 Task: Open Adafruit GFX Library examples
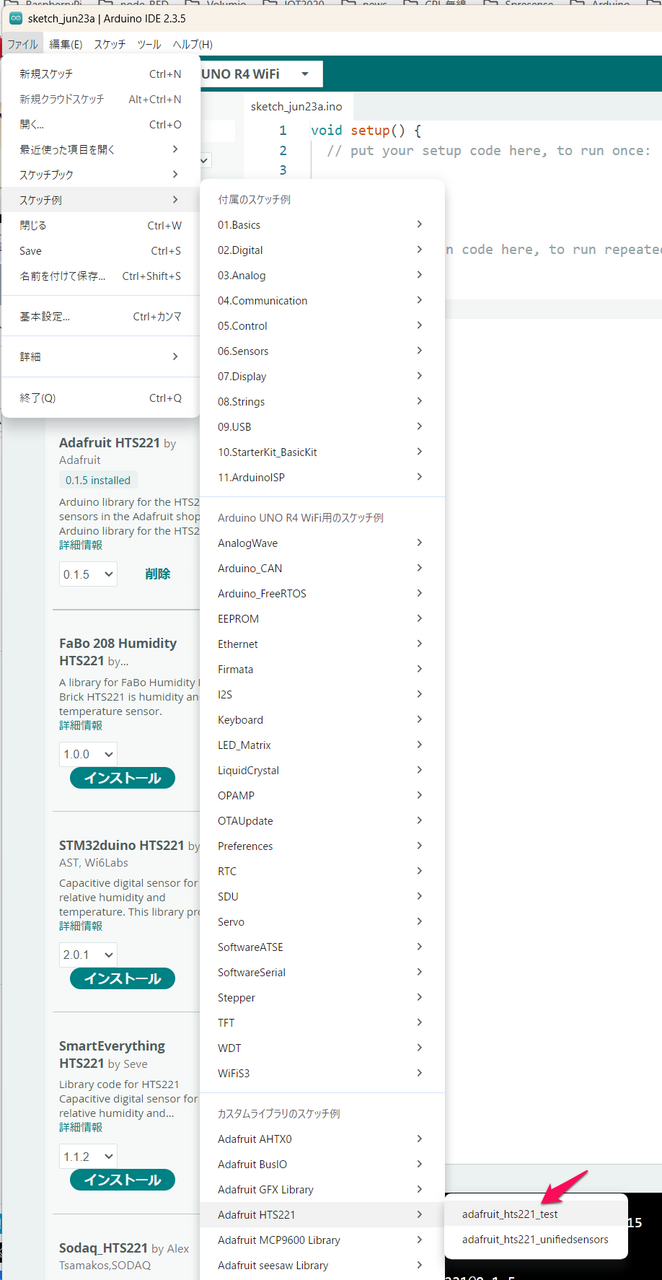point(322,1190)
